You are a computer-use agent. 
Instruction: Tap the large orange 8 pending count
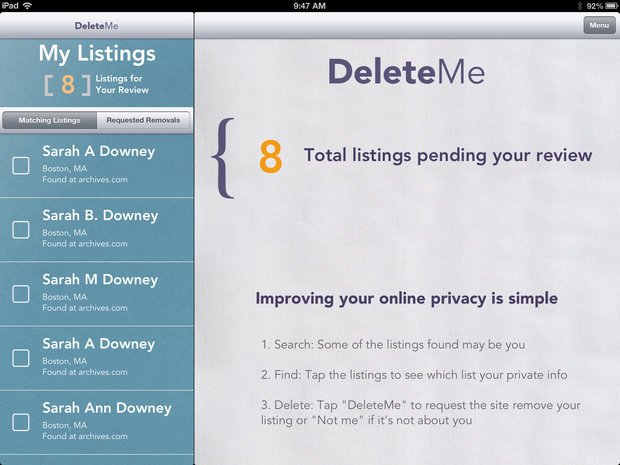click(x=270, y=157)
